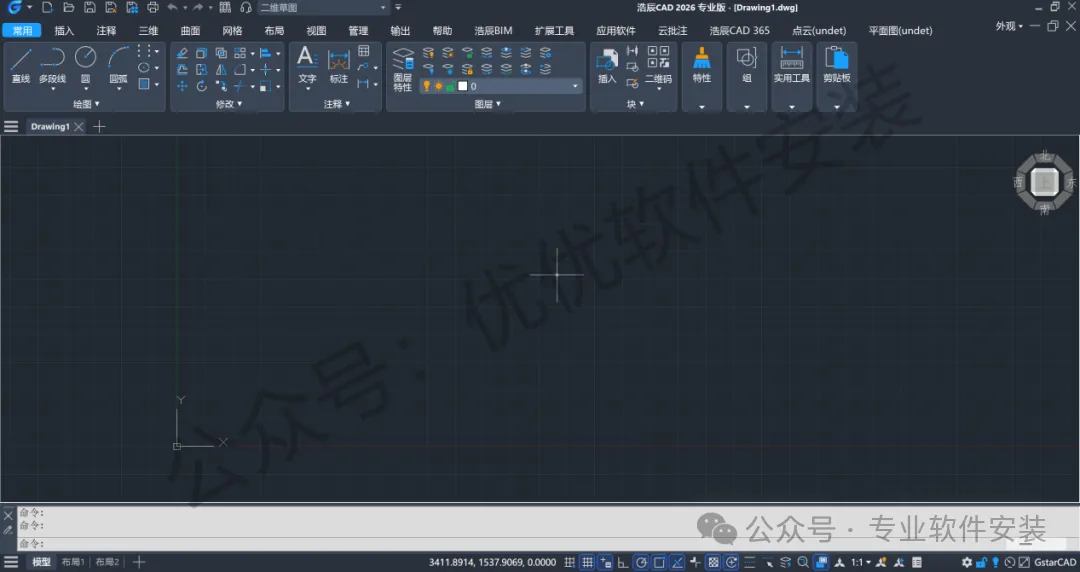Screen dimensions: 1080x572
Task: Switch to the 浩辰BIM ribbon tab
Action: click(493, 31)
